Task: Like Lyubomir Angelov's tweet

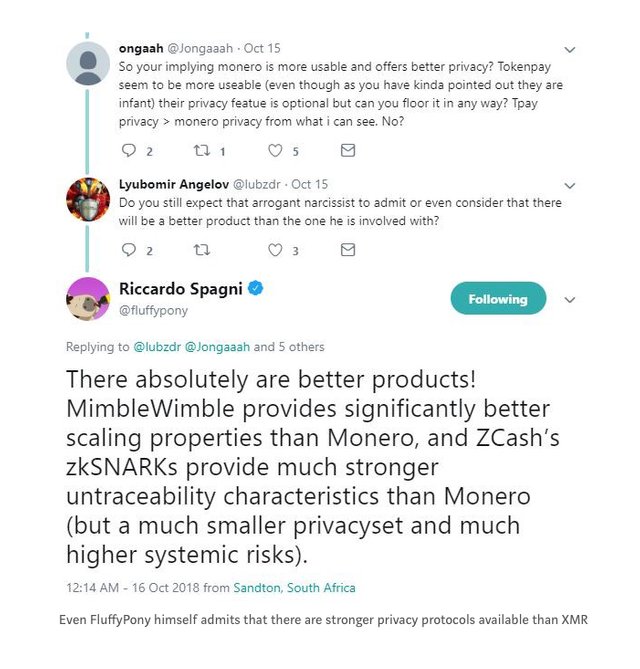Action: tap(276, 250)
